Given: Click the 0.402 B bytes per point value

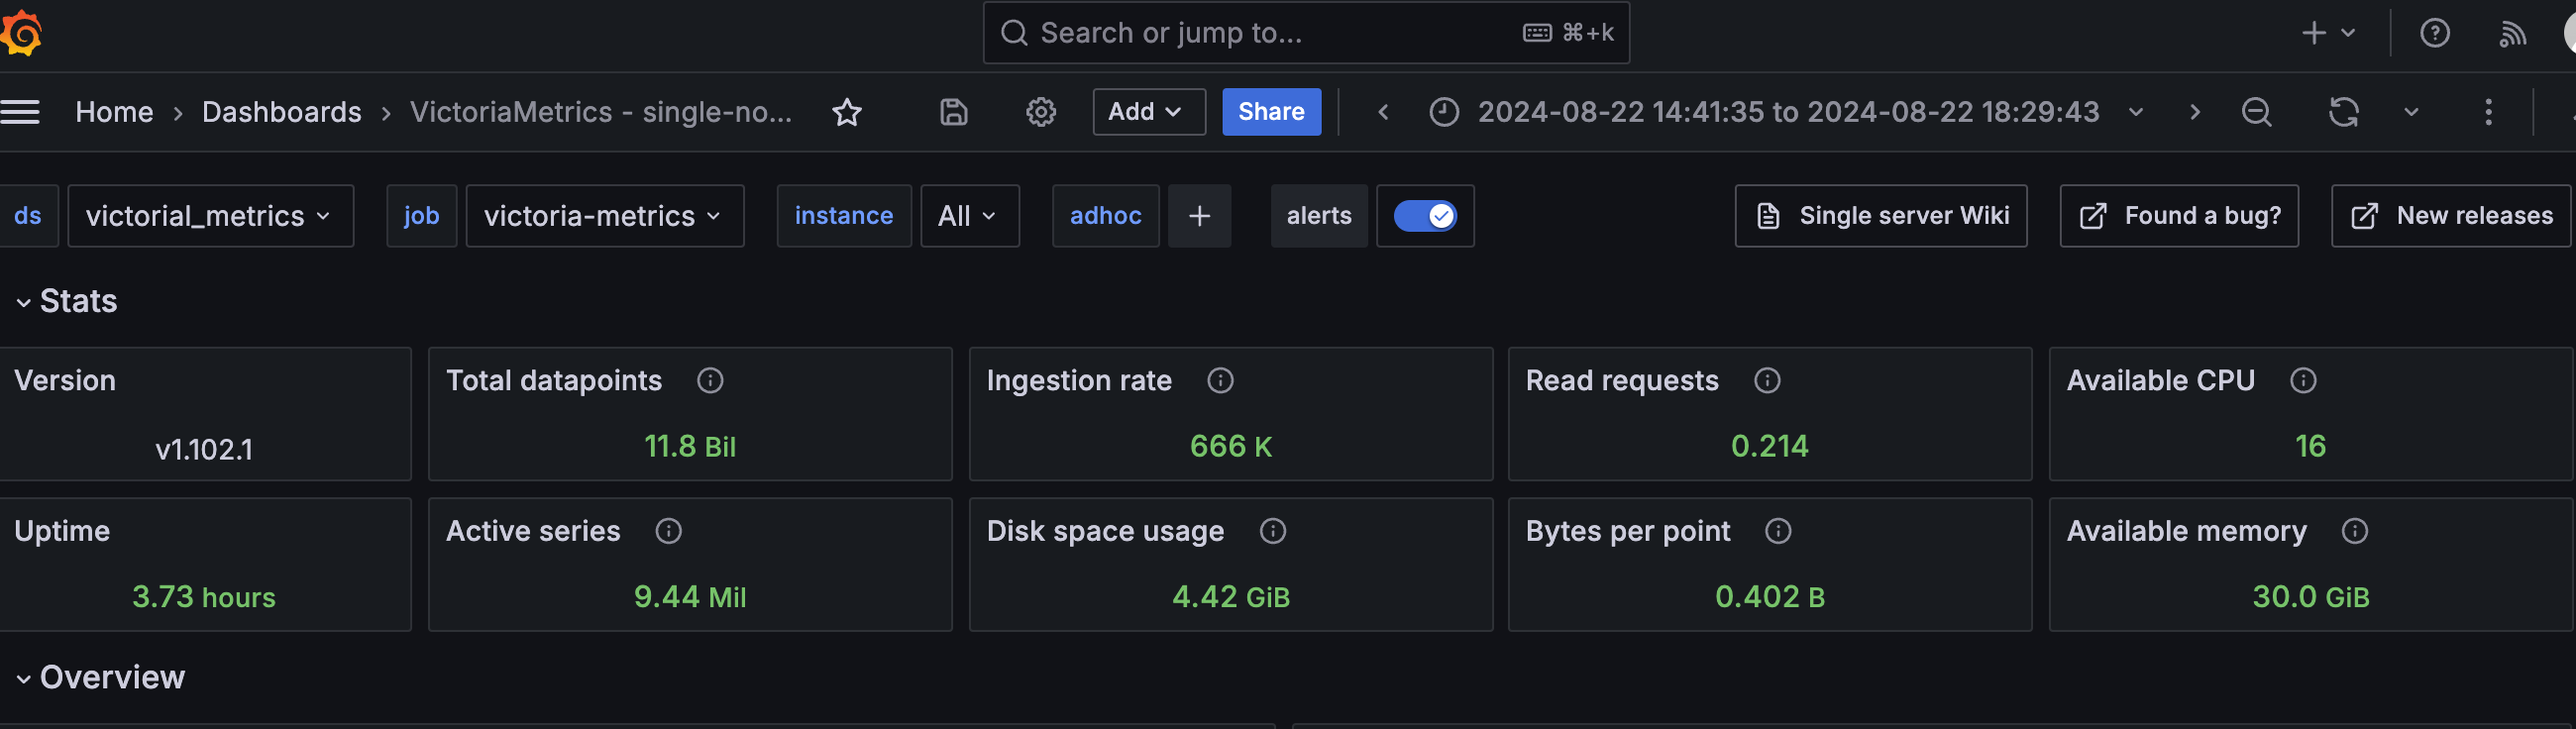Looking at the screenshot, I should click(1770, 597).
